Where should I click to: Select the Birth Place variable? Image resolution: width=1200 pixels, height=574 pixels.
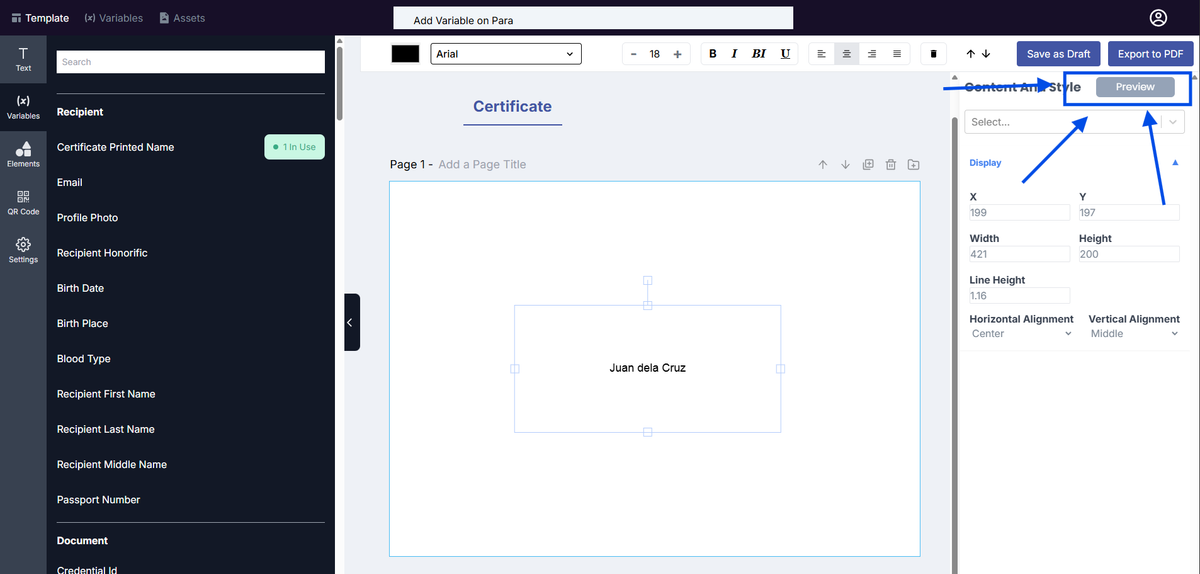click(82, 323)
